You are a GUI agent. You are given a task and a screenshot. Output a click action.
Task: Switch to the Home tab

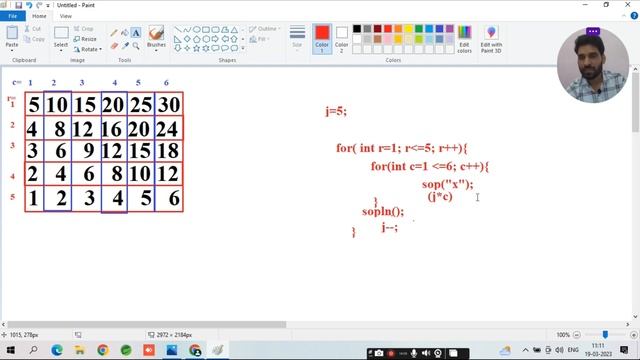pos(39,16)
